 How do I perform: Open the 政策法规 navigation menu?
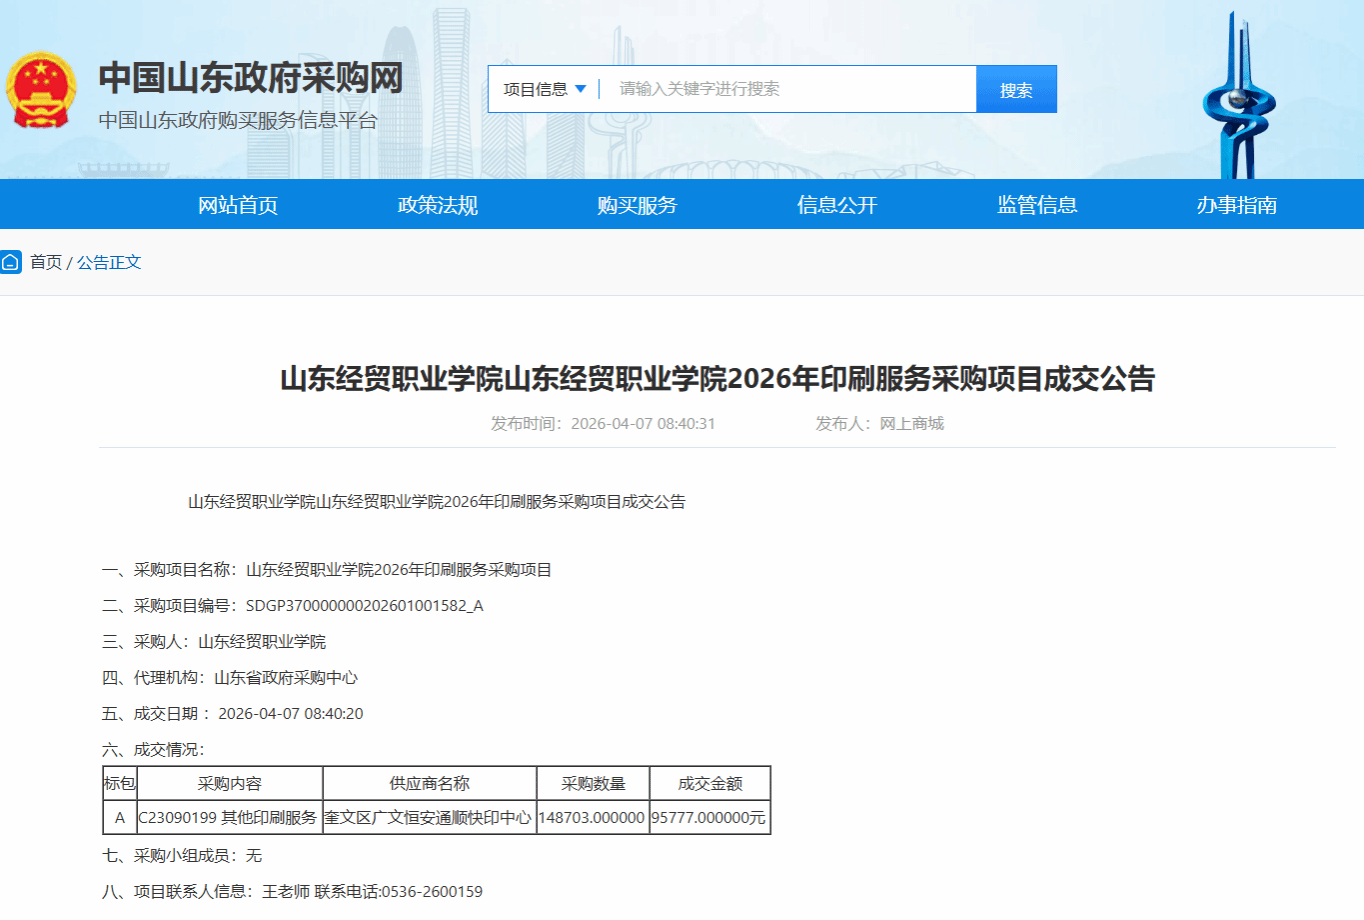coord(438,205)
